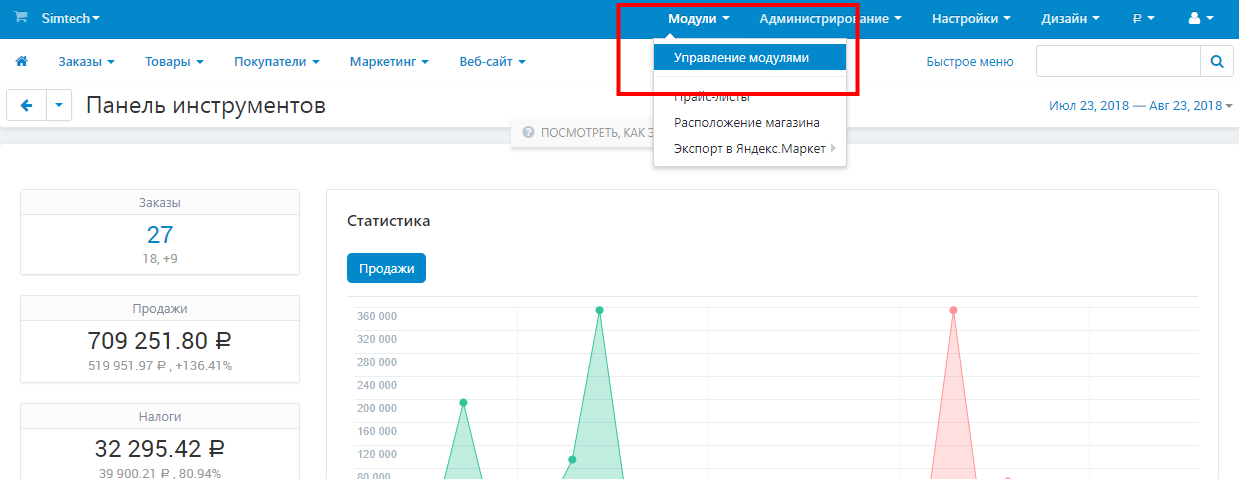Open the Настройки menu

click(971, 18)
